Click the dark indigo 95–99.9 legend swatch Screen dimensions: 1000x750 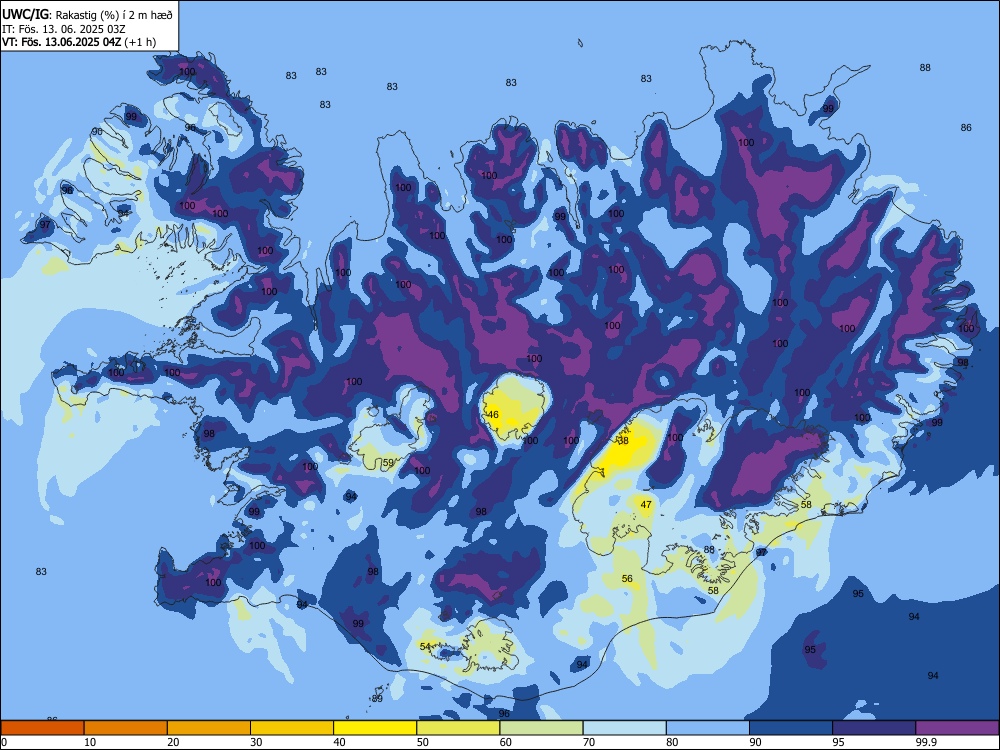coord(874,728)
